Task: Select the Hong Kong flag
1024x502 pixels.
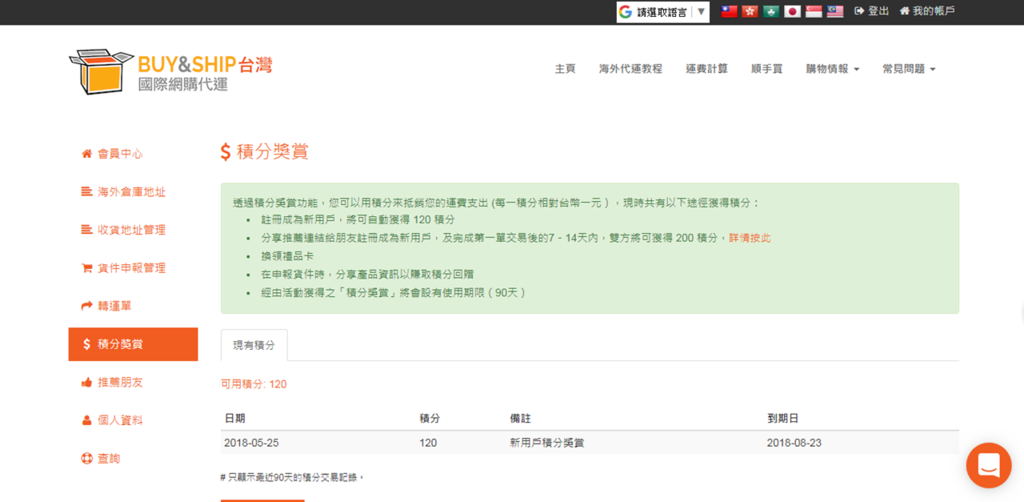Action: [x=750, y=12]
